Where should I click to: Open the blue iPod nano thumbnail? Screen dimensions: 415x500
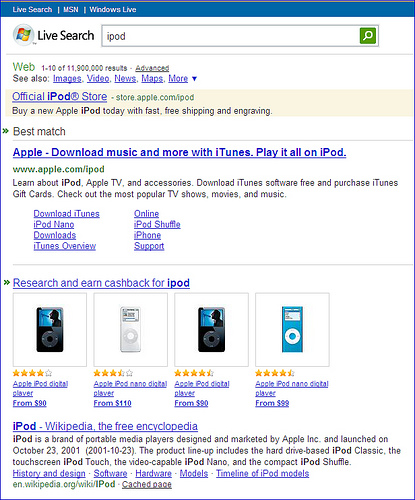[292, 330]
